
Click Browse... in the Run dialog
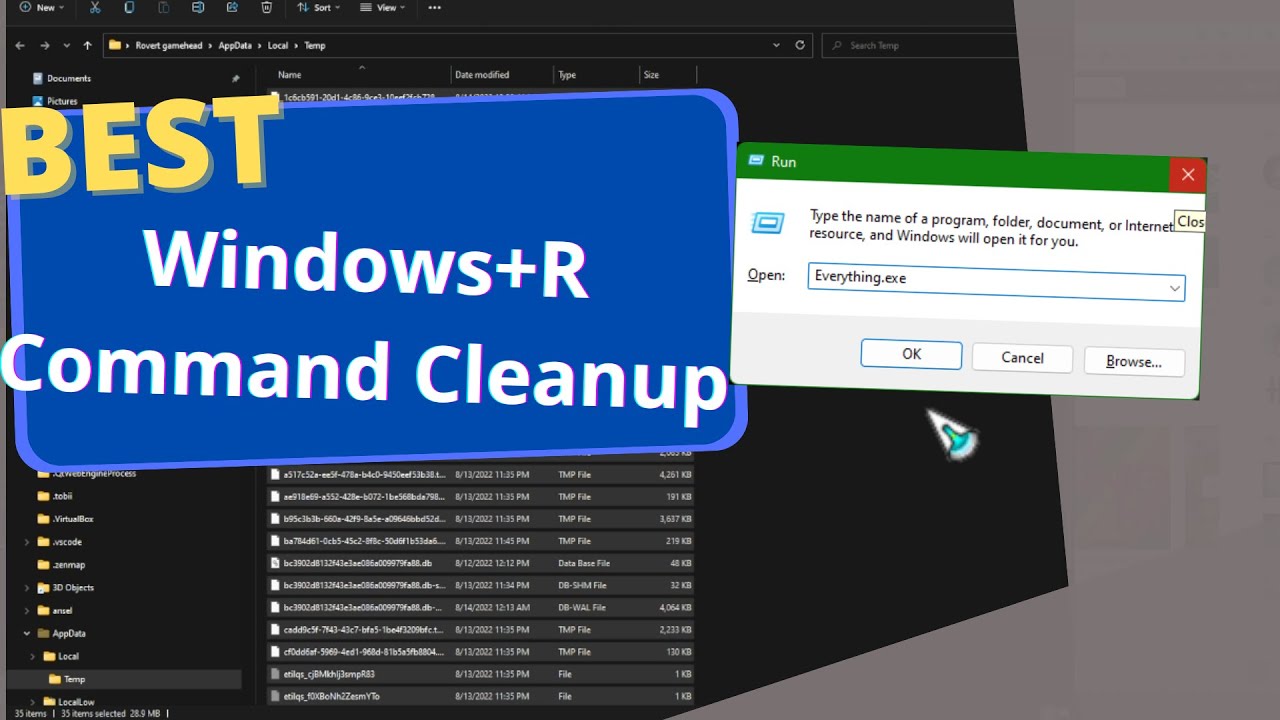[1133, 362]
